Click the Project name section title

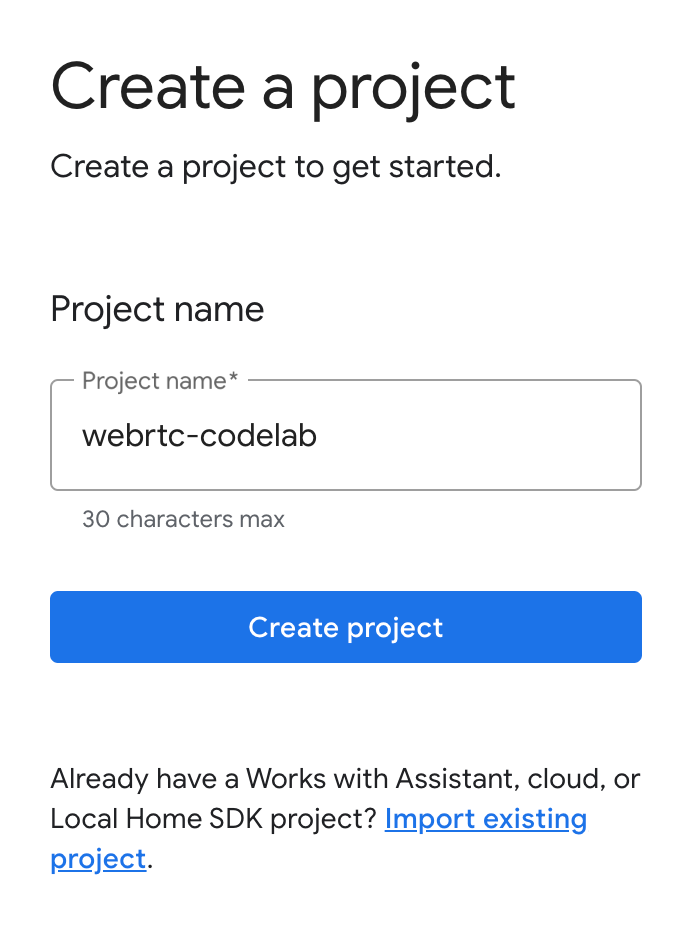coord(156,309)
